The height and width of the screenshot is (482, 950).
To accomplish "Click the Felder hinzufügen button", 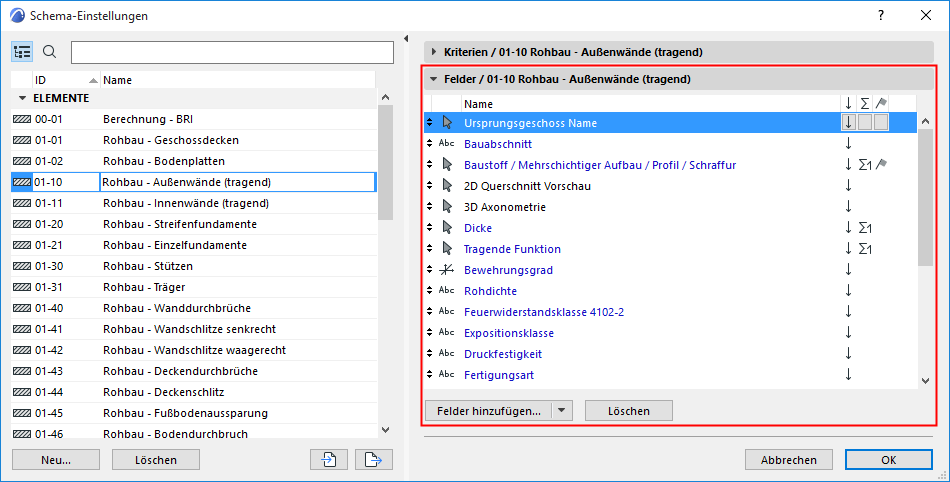I will (489, 411).
